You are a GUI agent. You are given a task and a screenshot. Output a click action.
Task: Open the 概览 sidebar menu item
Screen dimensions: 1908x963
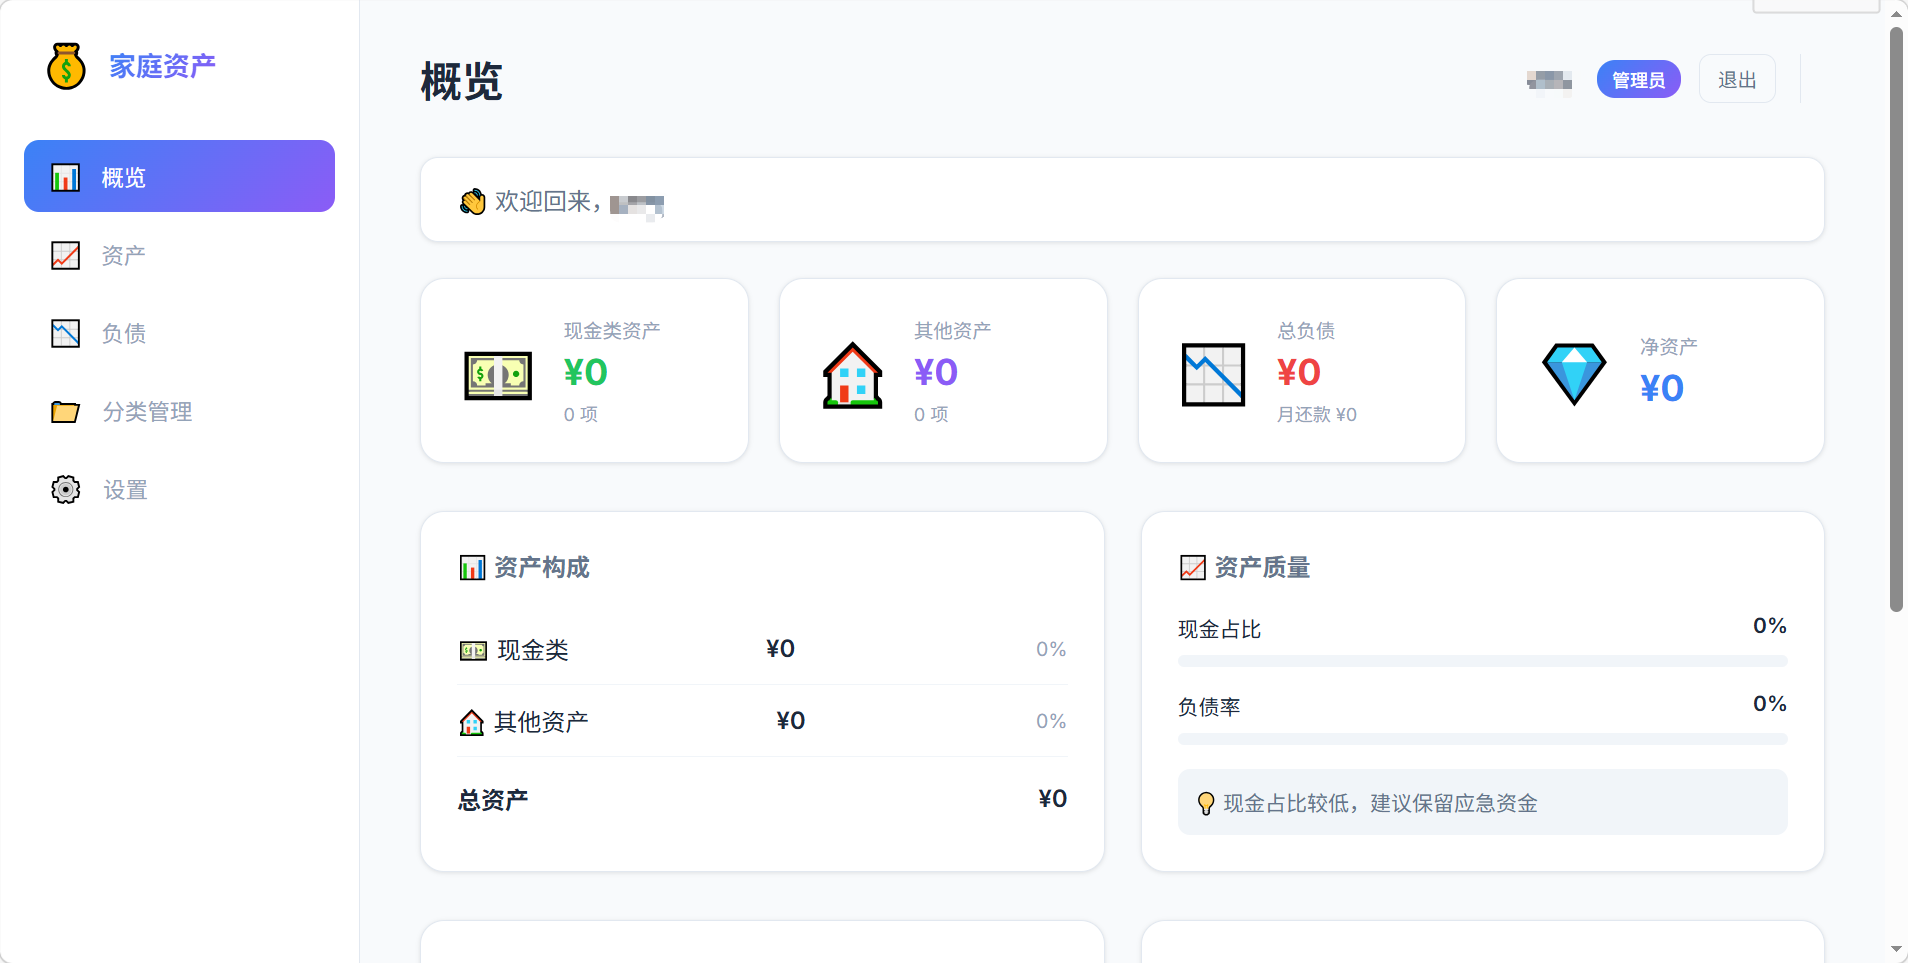[179, 176]
